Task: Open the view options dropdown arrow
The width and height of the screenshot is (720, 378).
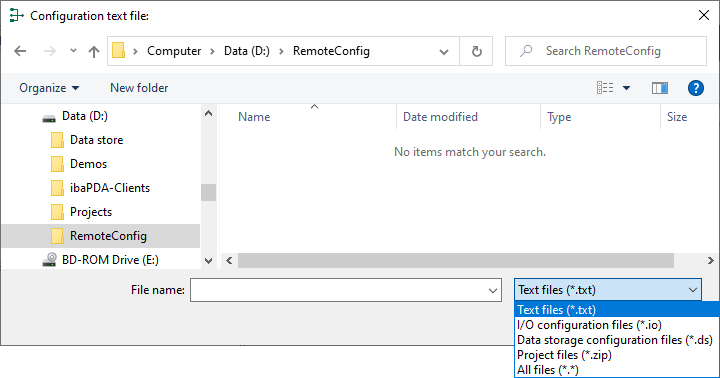Action: coord(626,88)
